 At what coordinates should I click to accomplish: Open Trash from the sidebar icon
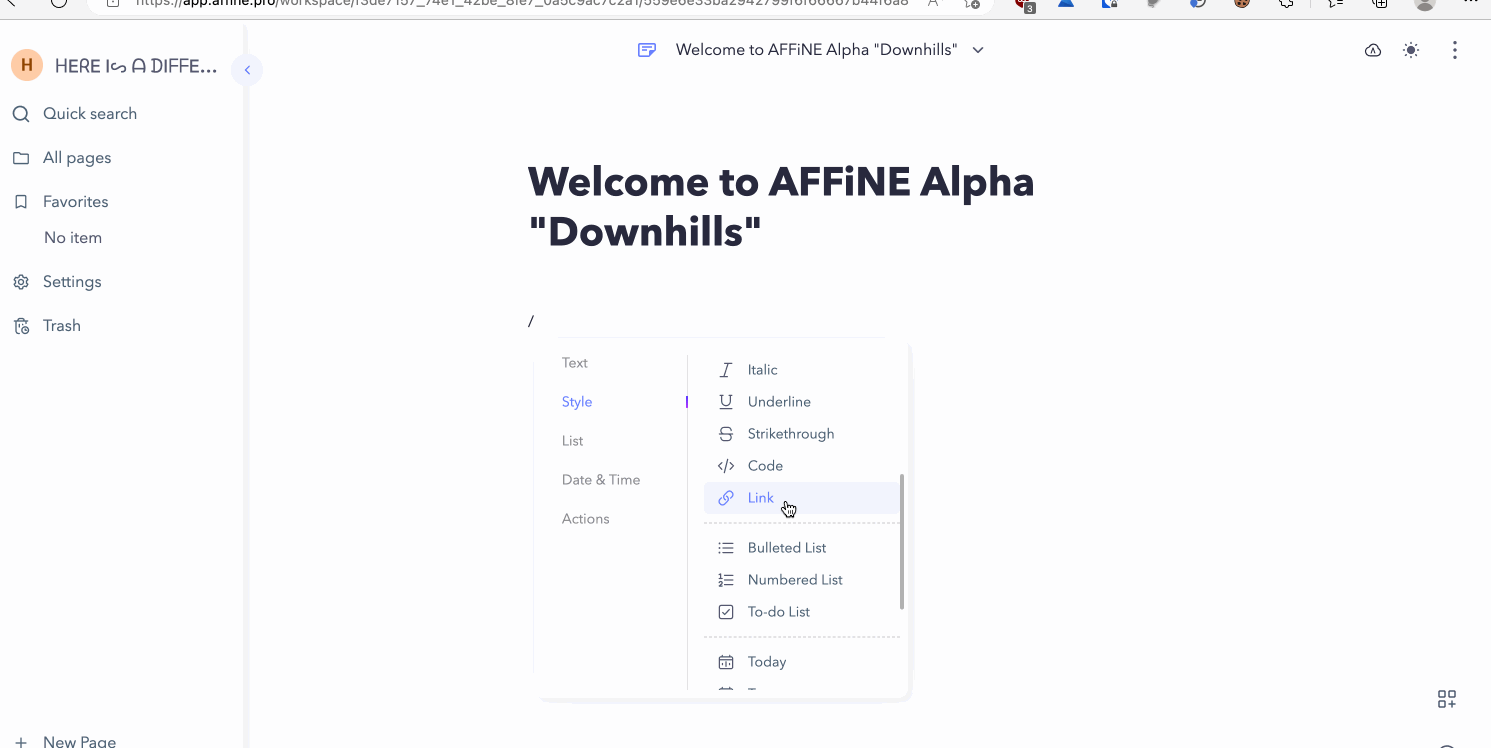(21, 325)
